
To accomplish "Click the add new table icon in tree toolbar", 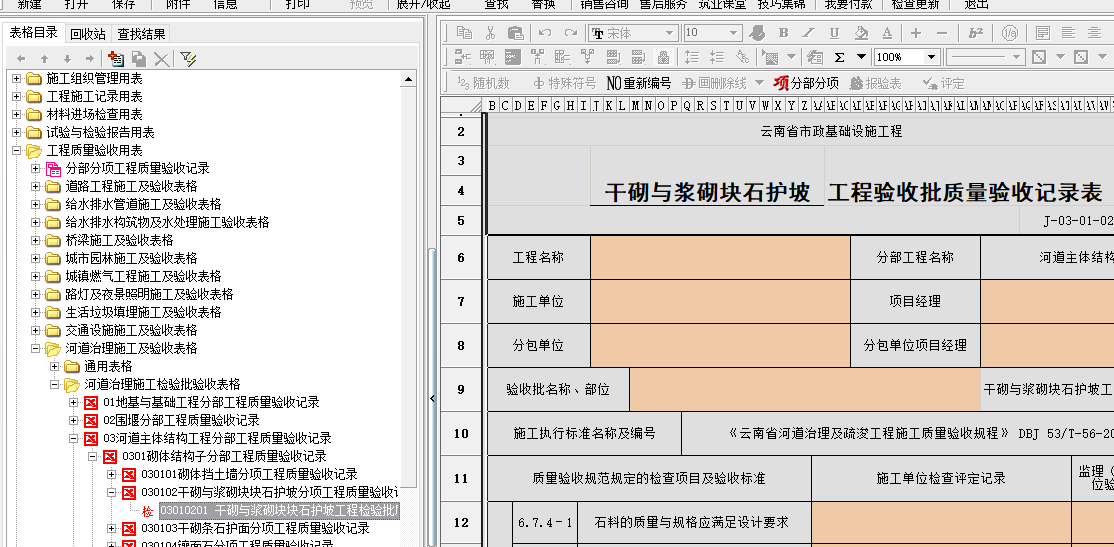I will coord(115,59).
